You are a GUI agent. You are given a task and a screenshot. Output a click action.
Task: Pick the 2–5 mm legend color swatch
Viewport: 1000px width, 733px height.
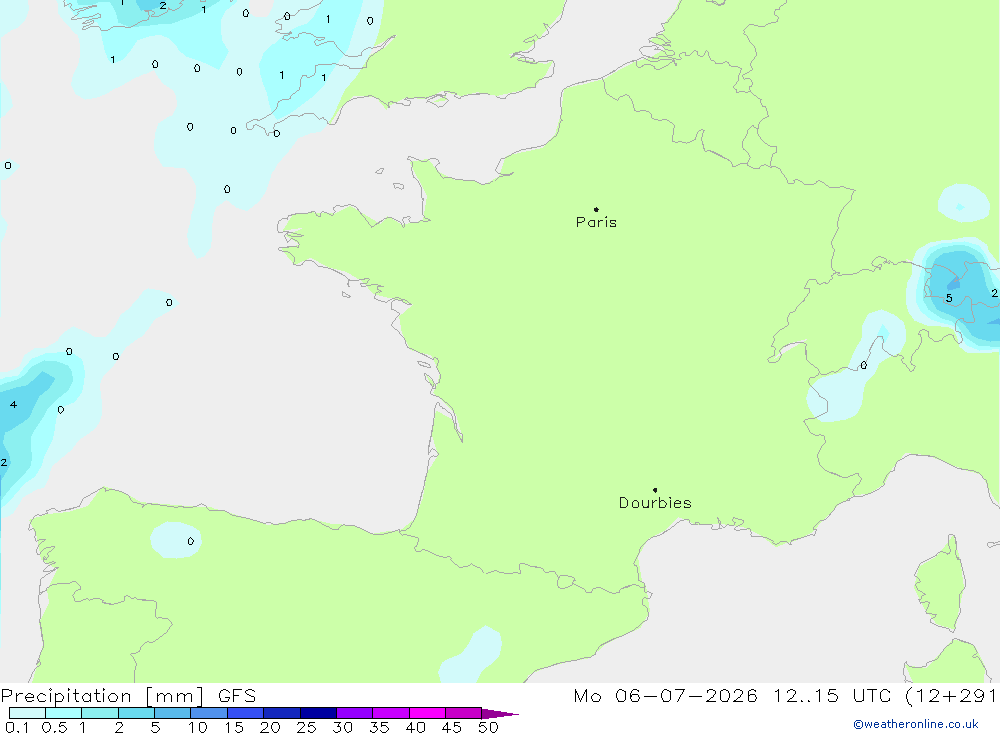(136, 713)
